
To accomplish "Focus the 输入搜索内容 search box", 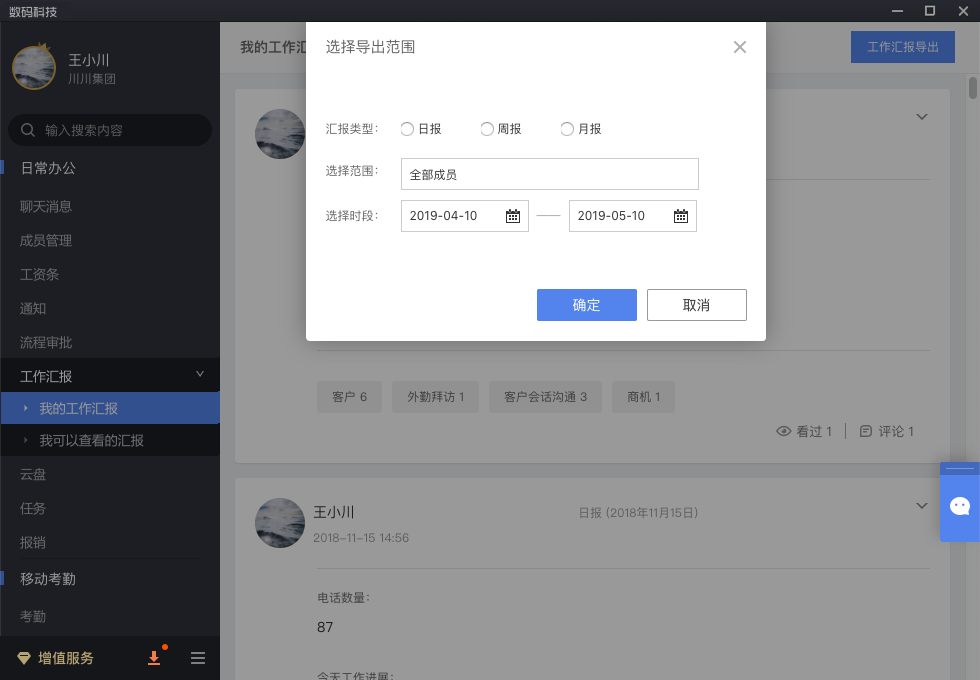I will tap(110, 130).
